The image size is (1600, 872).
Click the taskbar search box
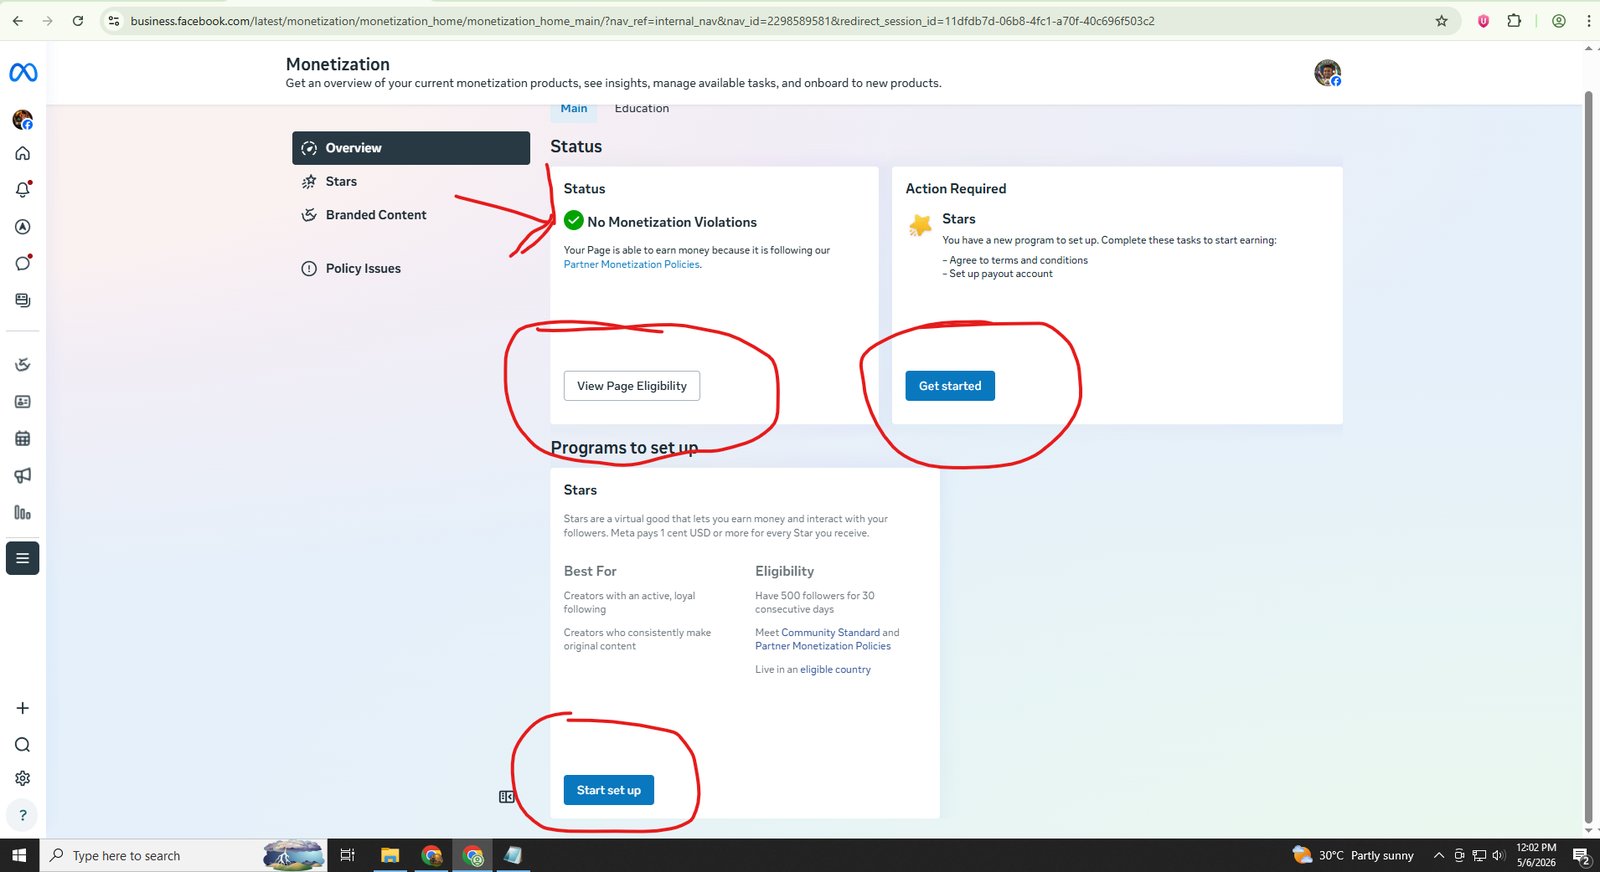click(x=183, y=855)
